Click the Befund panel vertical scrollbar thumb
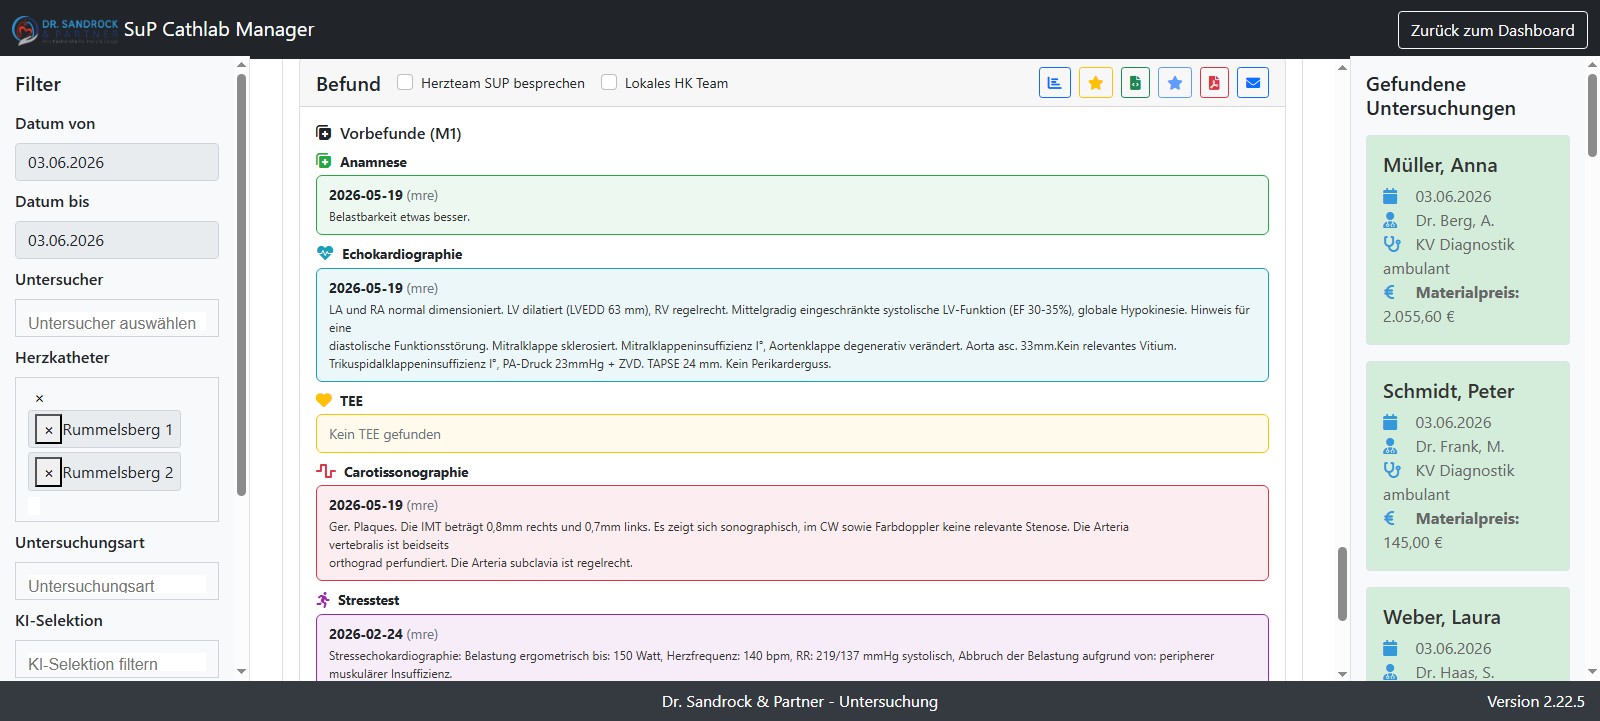Image resolution: width=1600 pixels, height=721 pixels. tap(1342, 584)
